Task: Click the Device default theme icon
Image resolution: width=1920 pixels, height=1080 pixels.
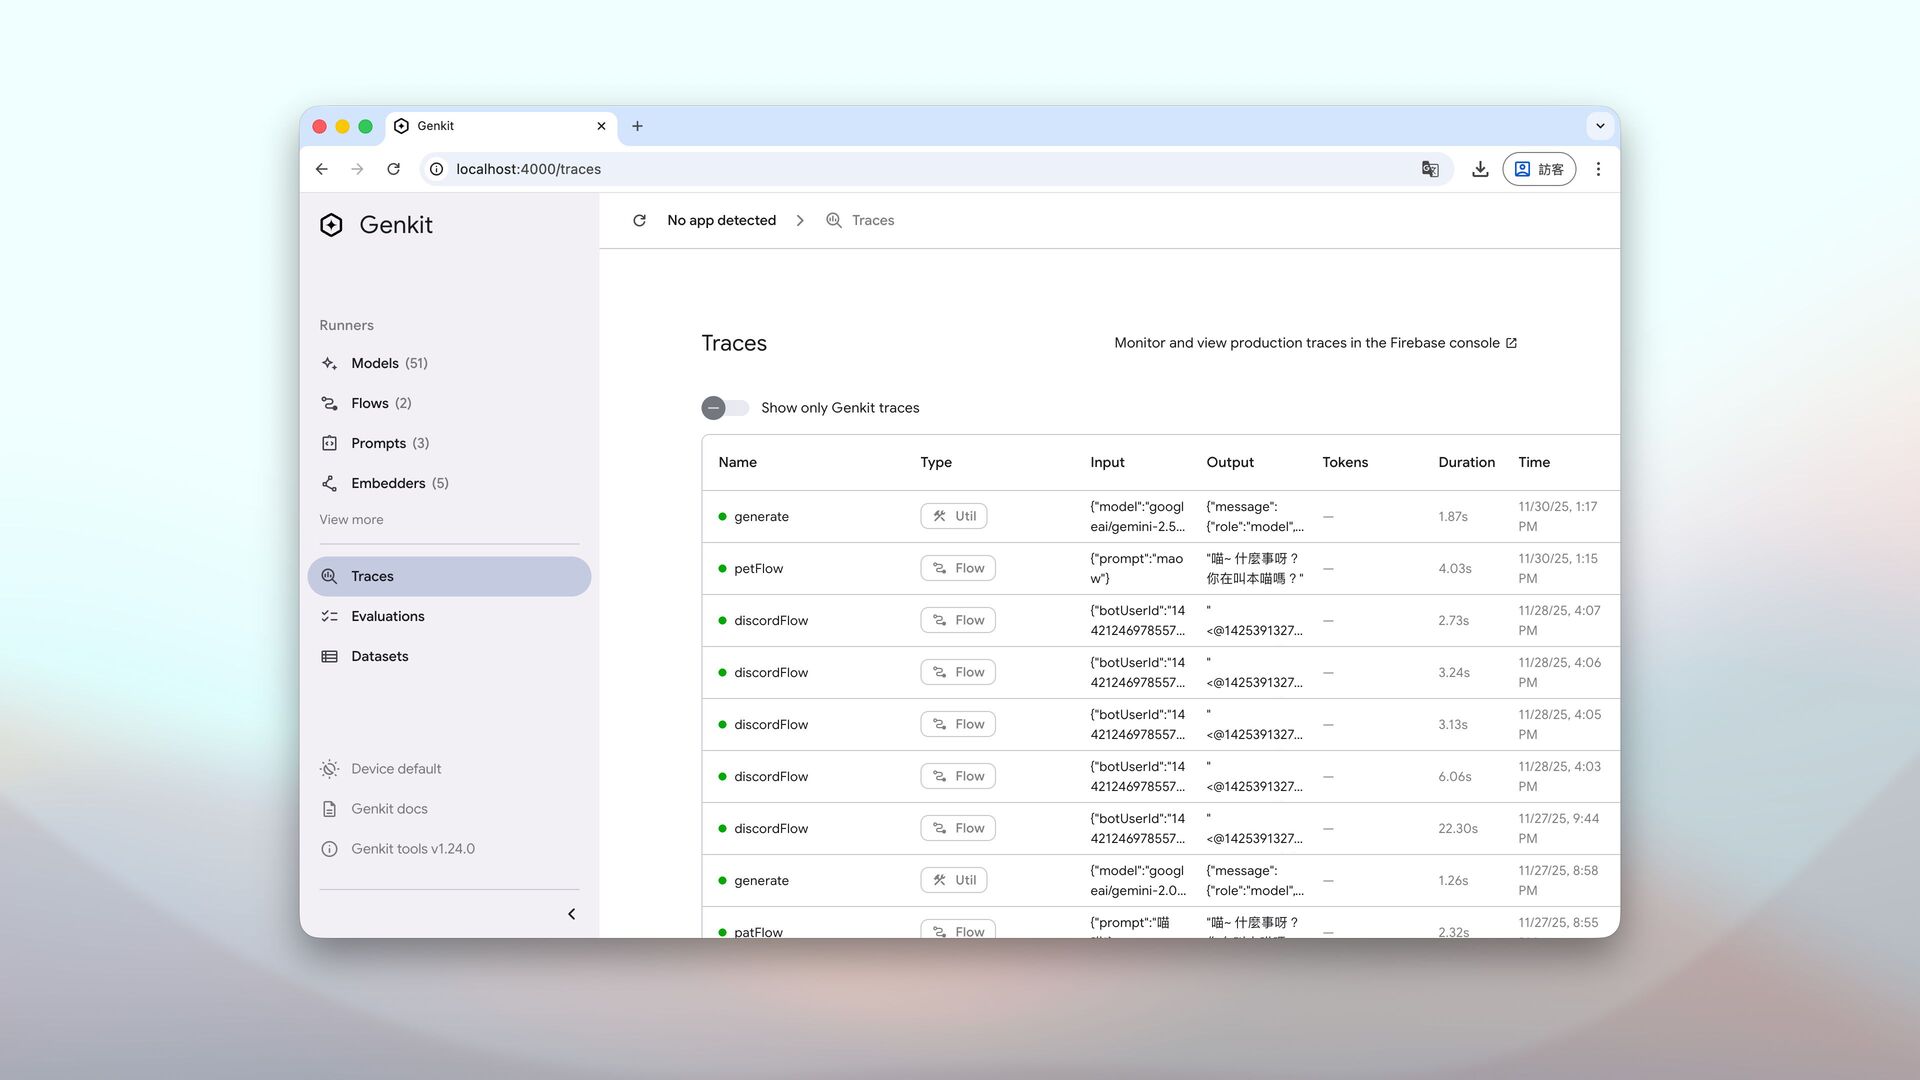Action: (x=329, y=769)
